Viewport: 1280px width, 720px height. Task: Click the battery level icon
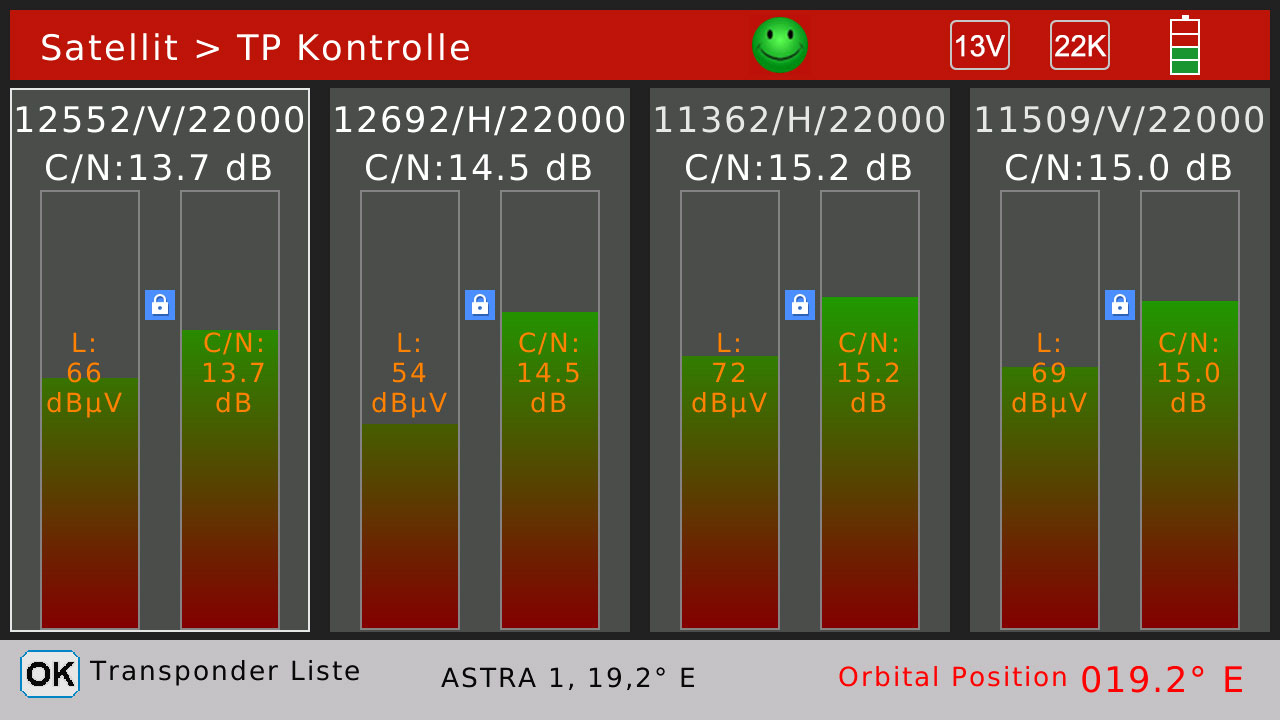[1184, 46]
